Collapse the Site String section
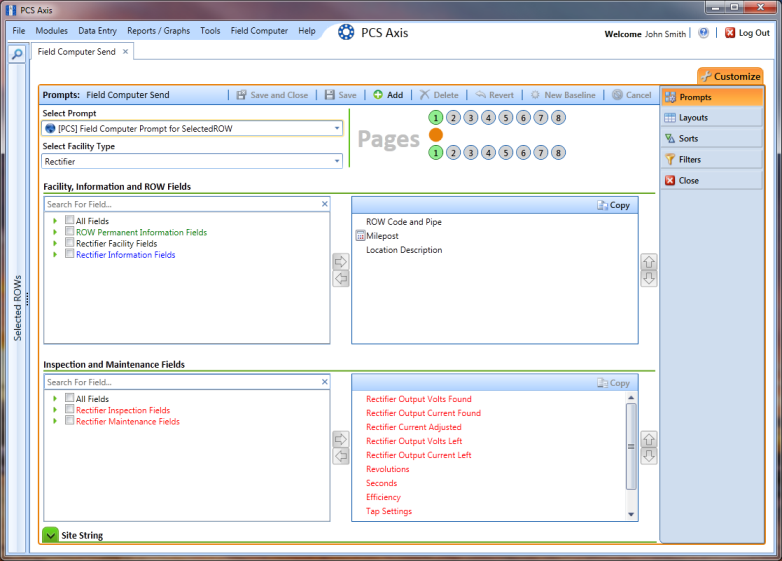782x561 pixels. 50,535
